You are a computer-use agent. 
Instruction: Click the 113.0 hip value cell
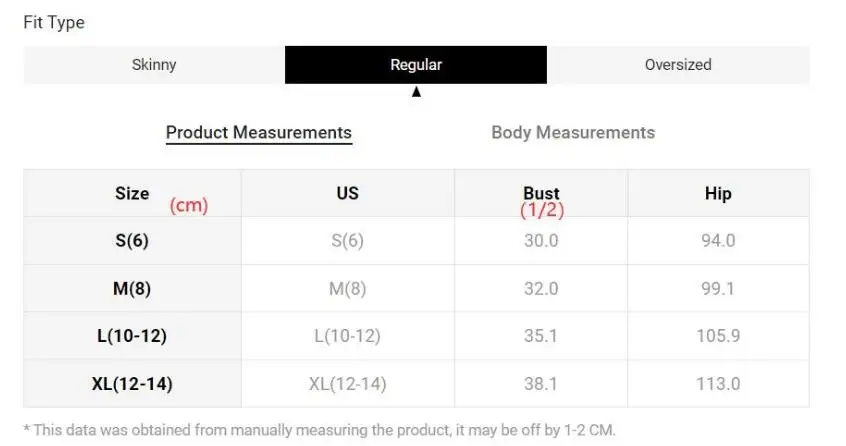pyautogui.click(x=718, y=384)
